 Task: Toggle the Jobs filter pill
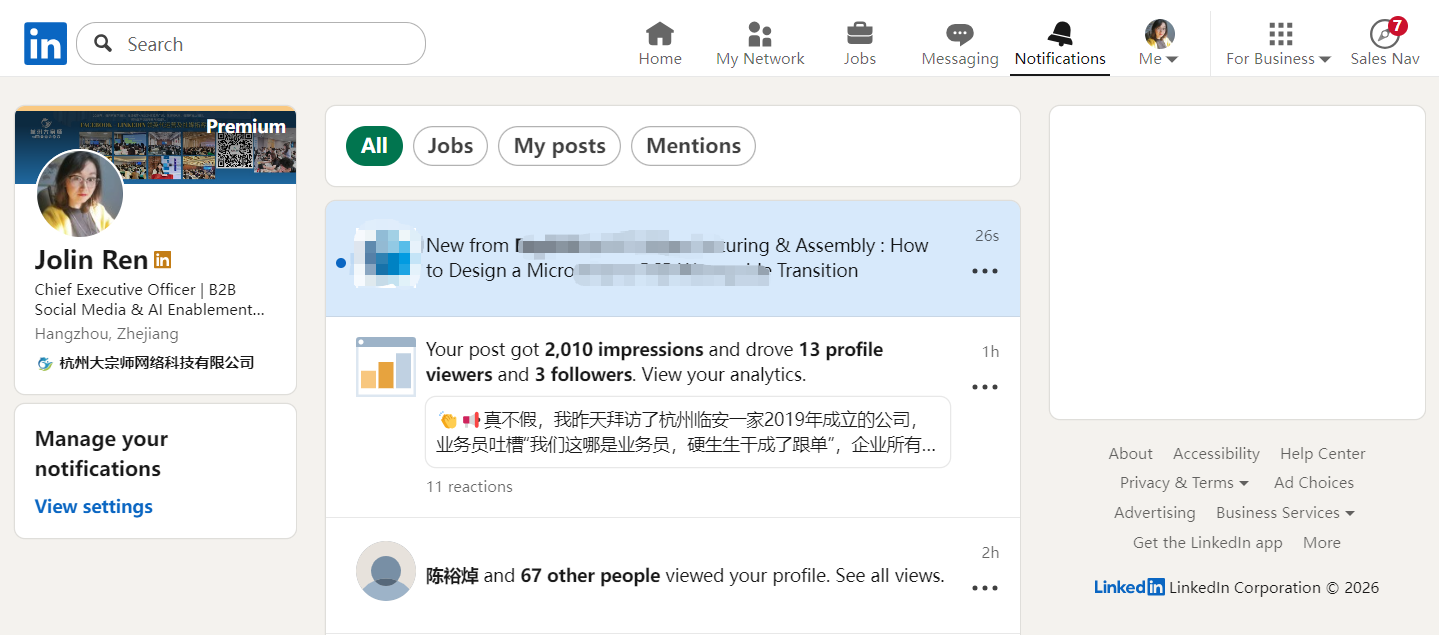click(x=450, y=146)
